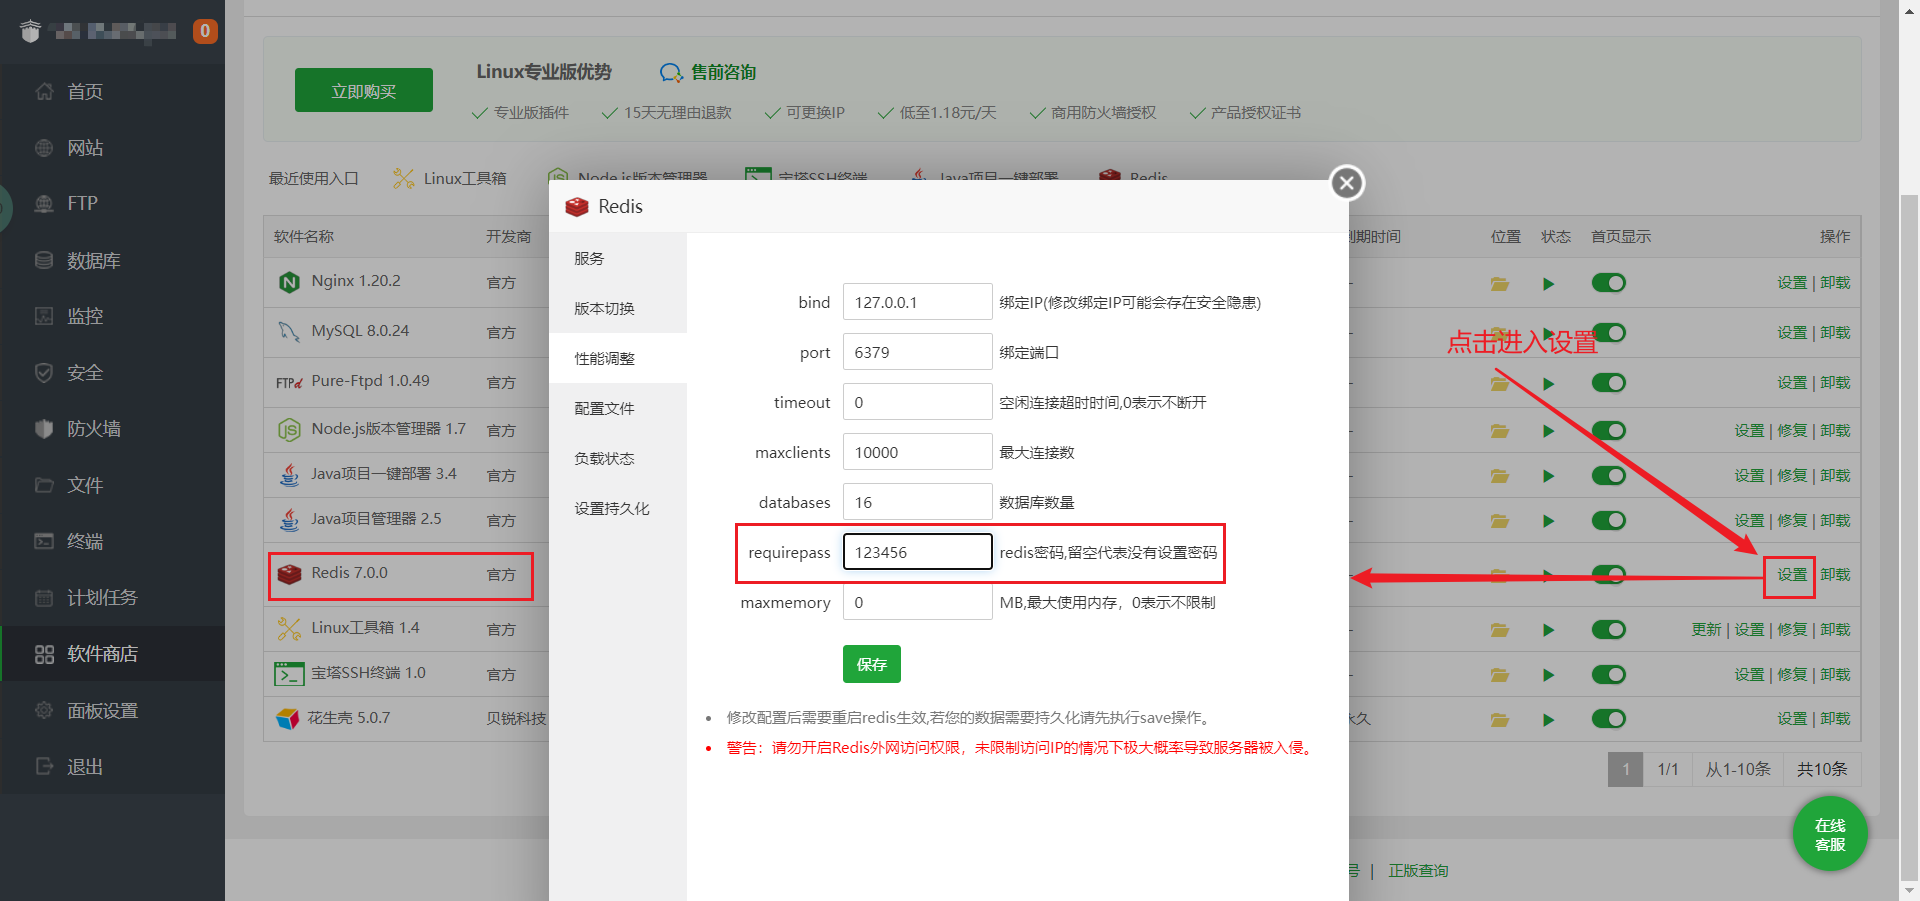This screenshot has height=901, width=1920.
Task: Open 售前咨询 consultation link
Action: (x=708, y=72)
